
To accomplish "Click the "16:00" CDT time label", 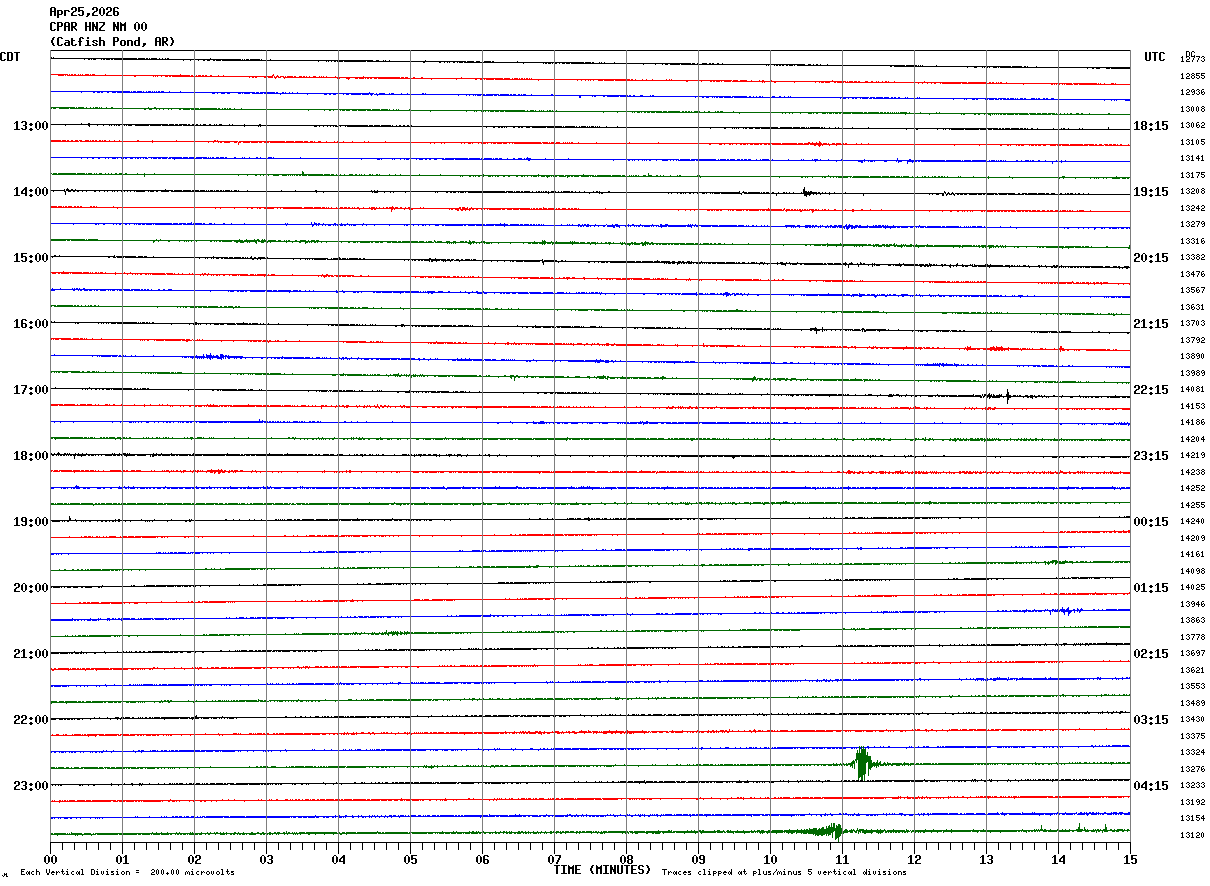I will [31, 324].
